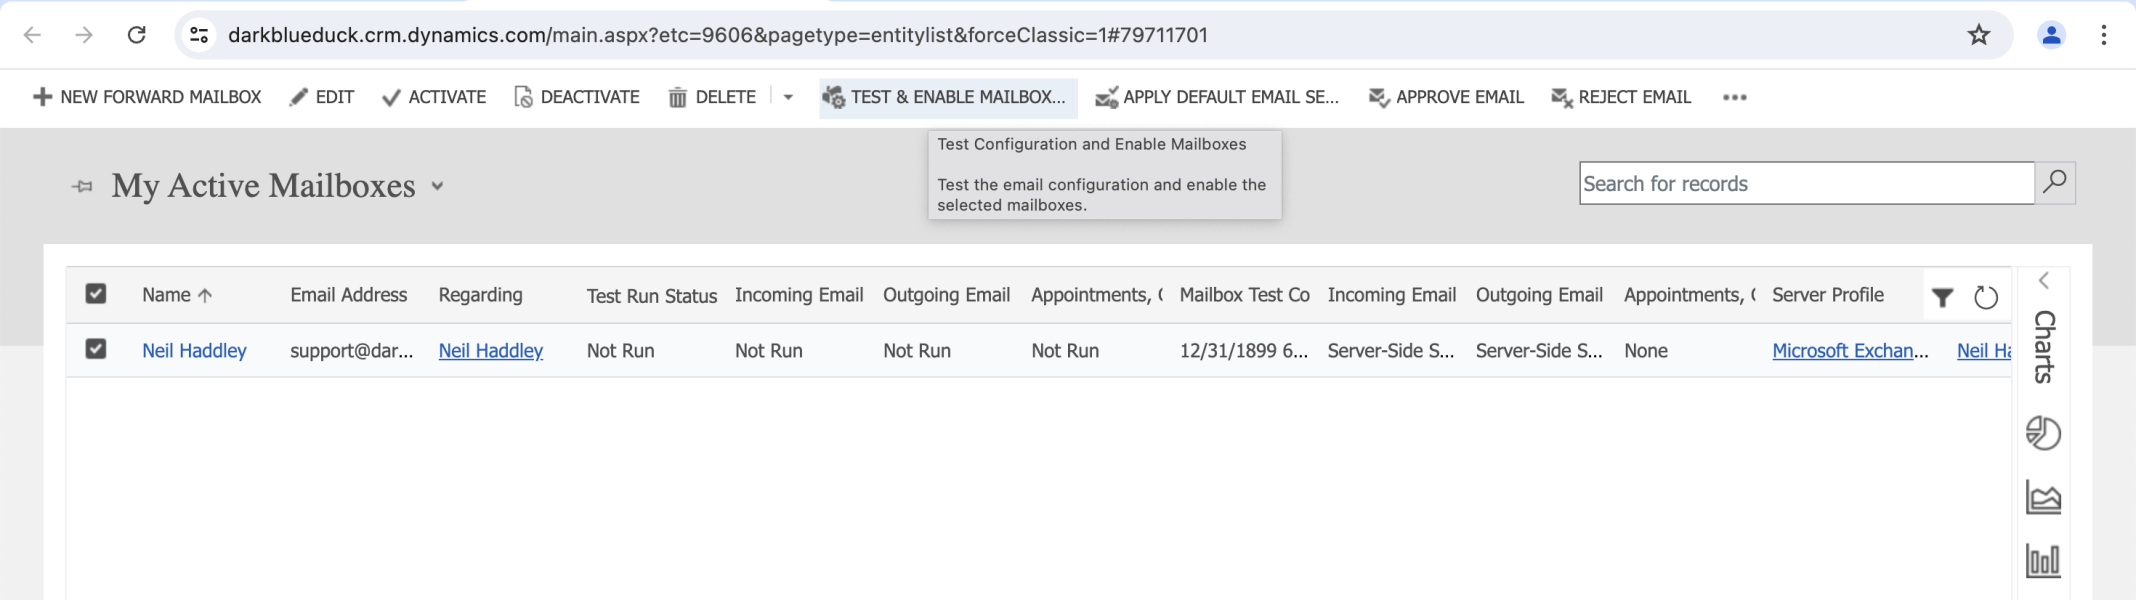Sort by Name column header
Screen dimensions: 2136x600
pos(177,295)
